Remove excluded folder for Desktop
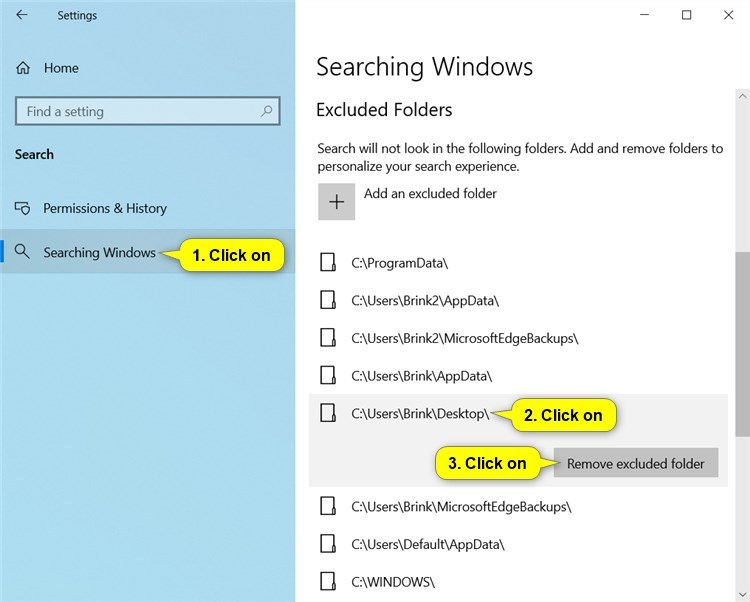The height and width of the screenshot is (602, 750). click(x=636, y=463)
